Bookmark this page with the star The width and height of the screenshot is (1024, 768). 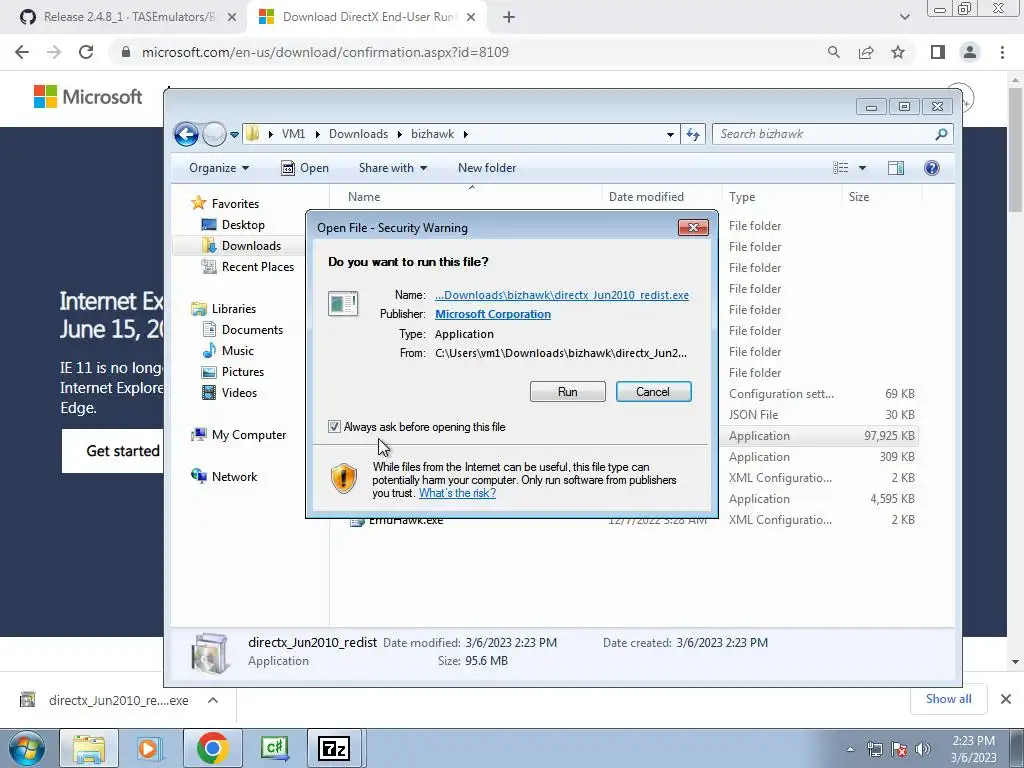[x=898, y=52]
